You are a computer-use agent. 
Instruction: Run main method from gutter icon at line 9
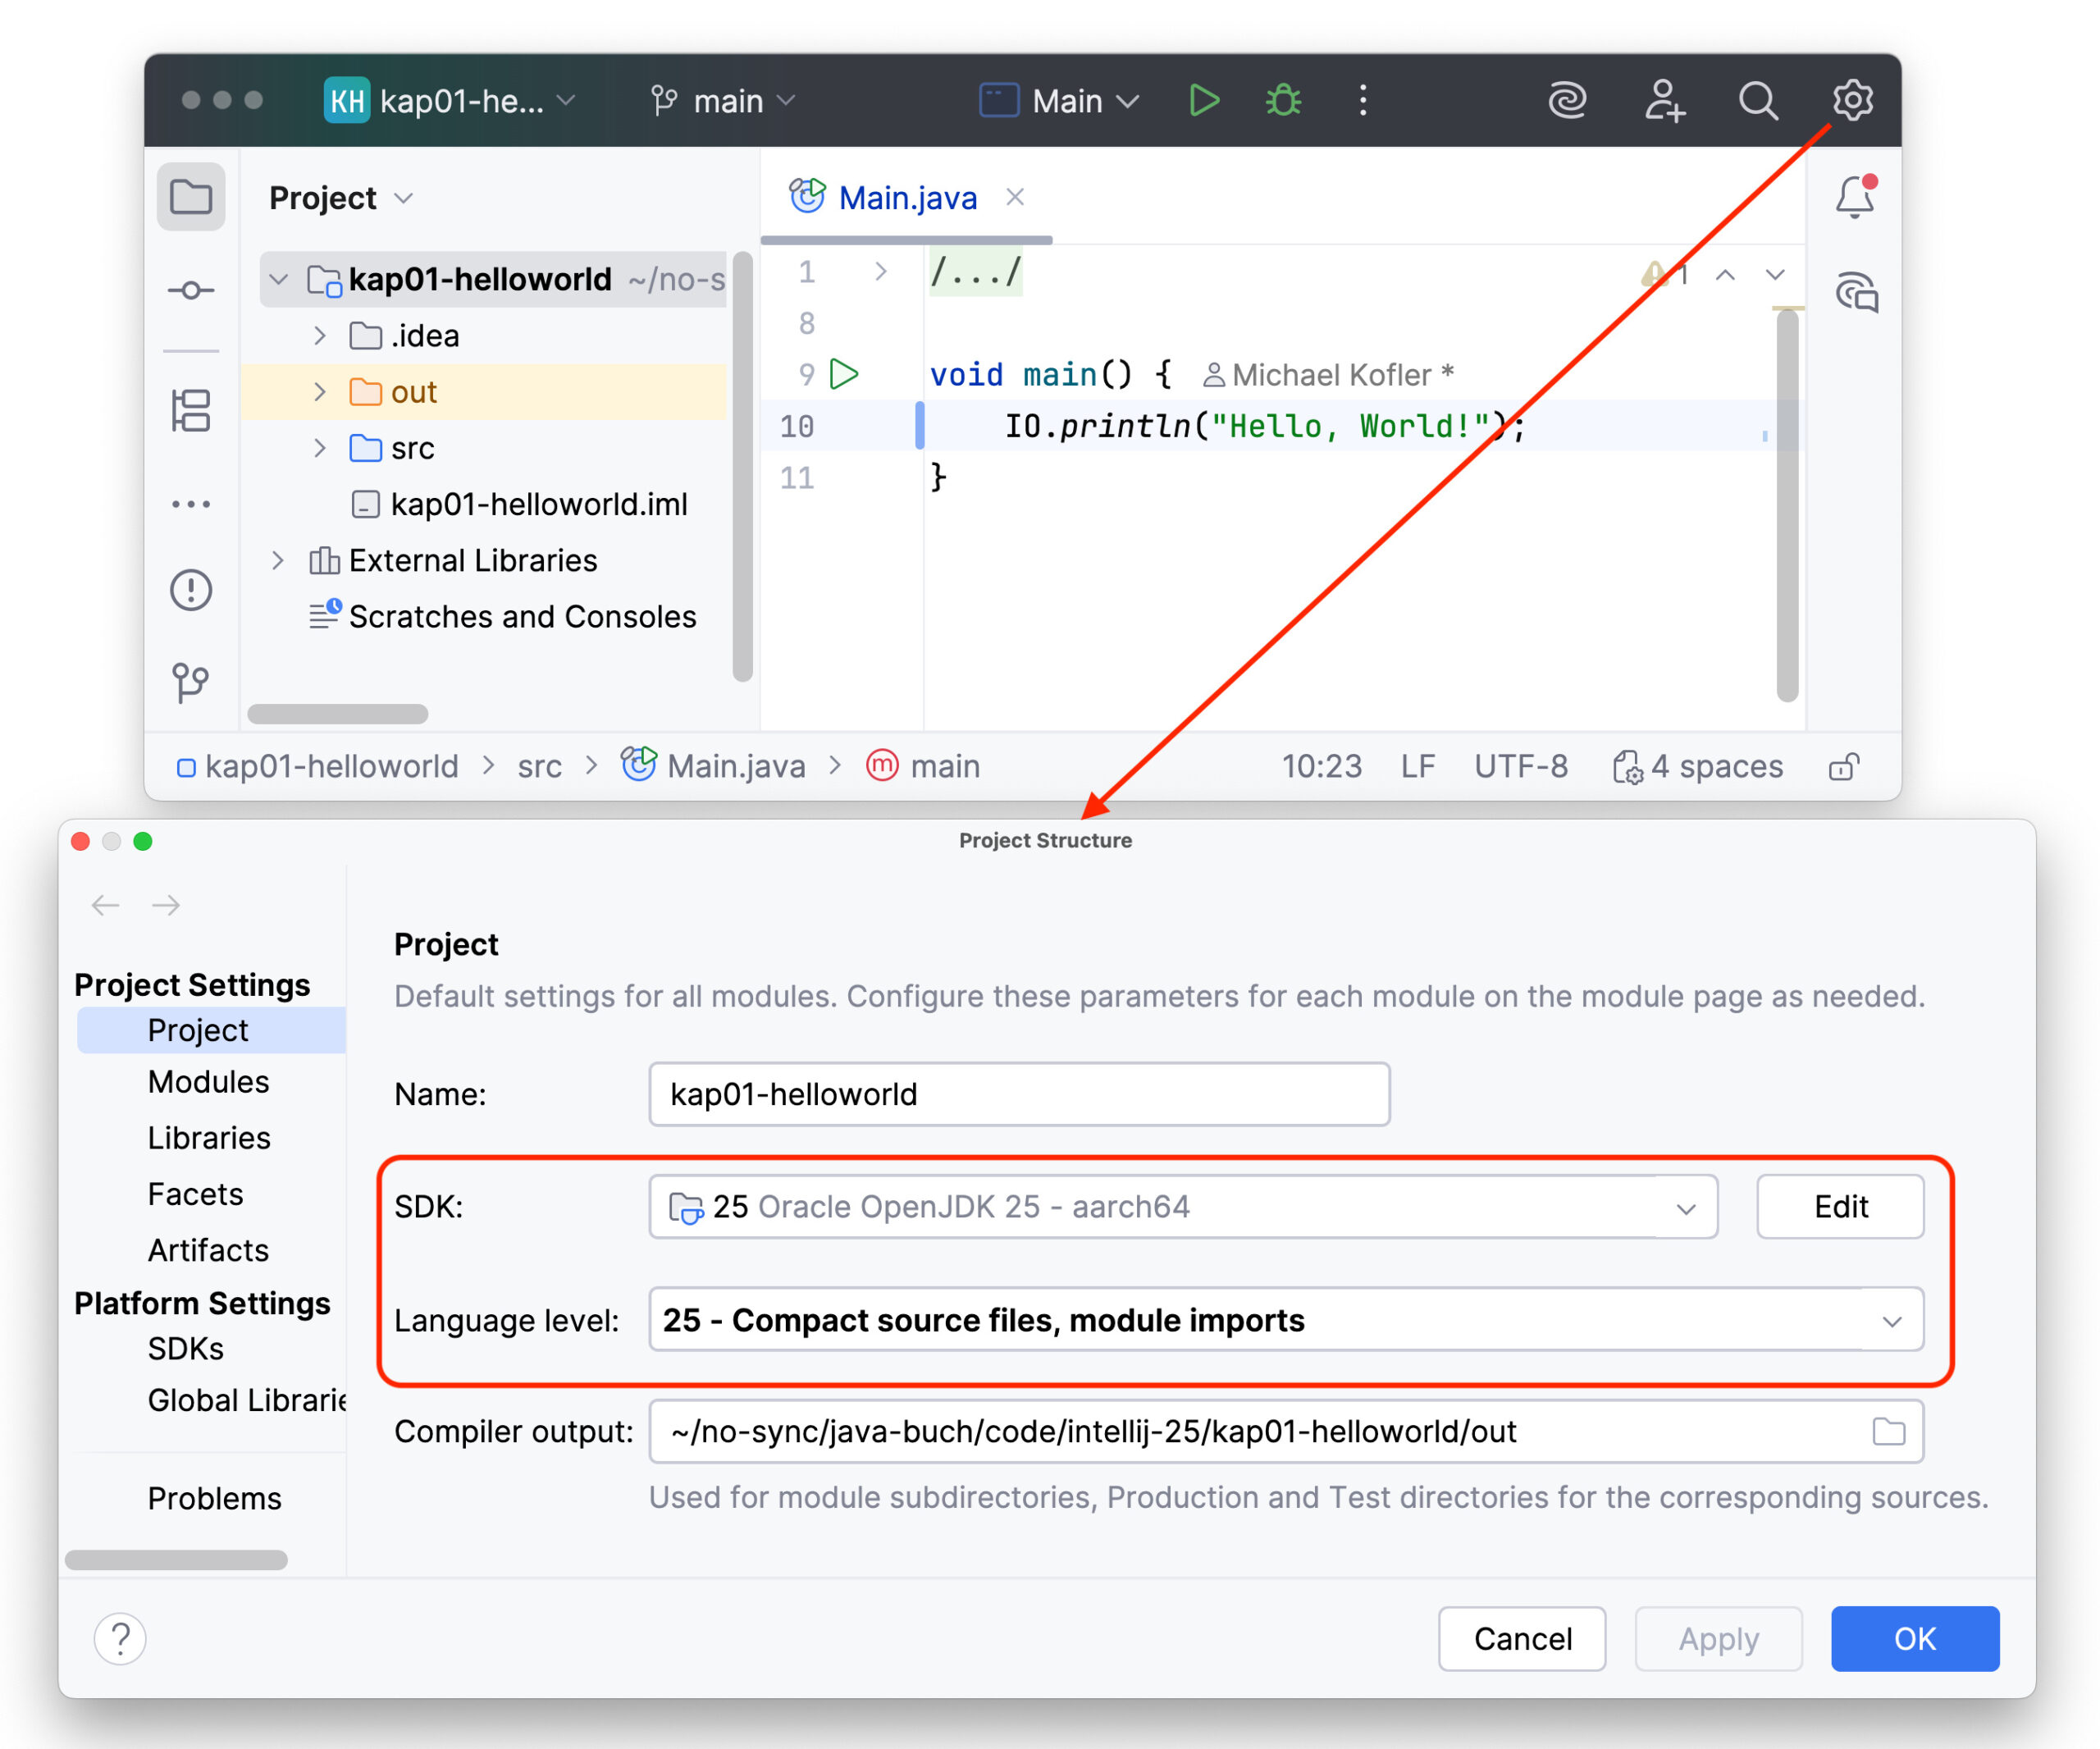point(845,374)
